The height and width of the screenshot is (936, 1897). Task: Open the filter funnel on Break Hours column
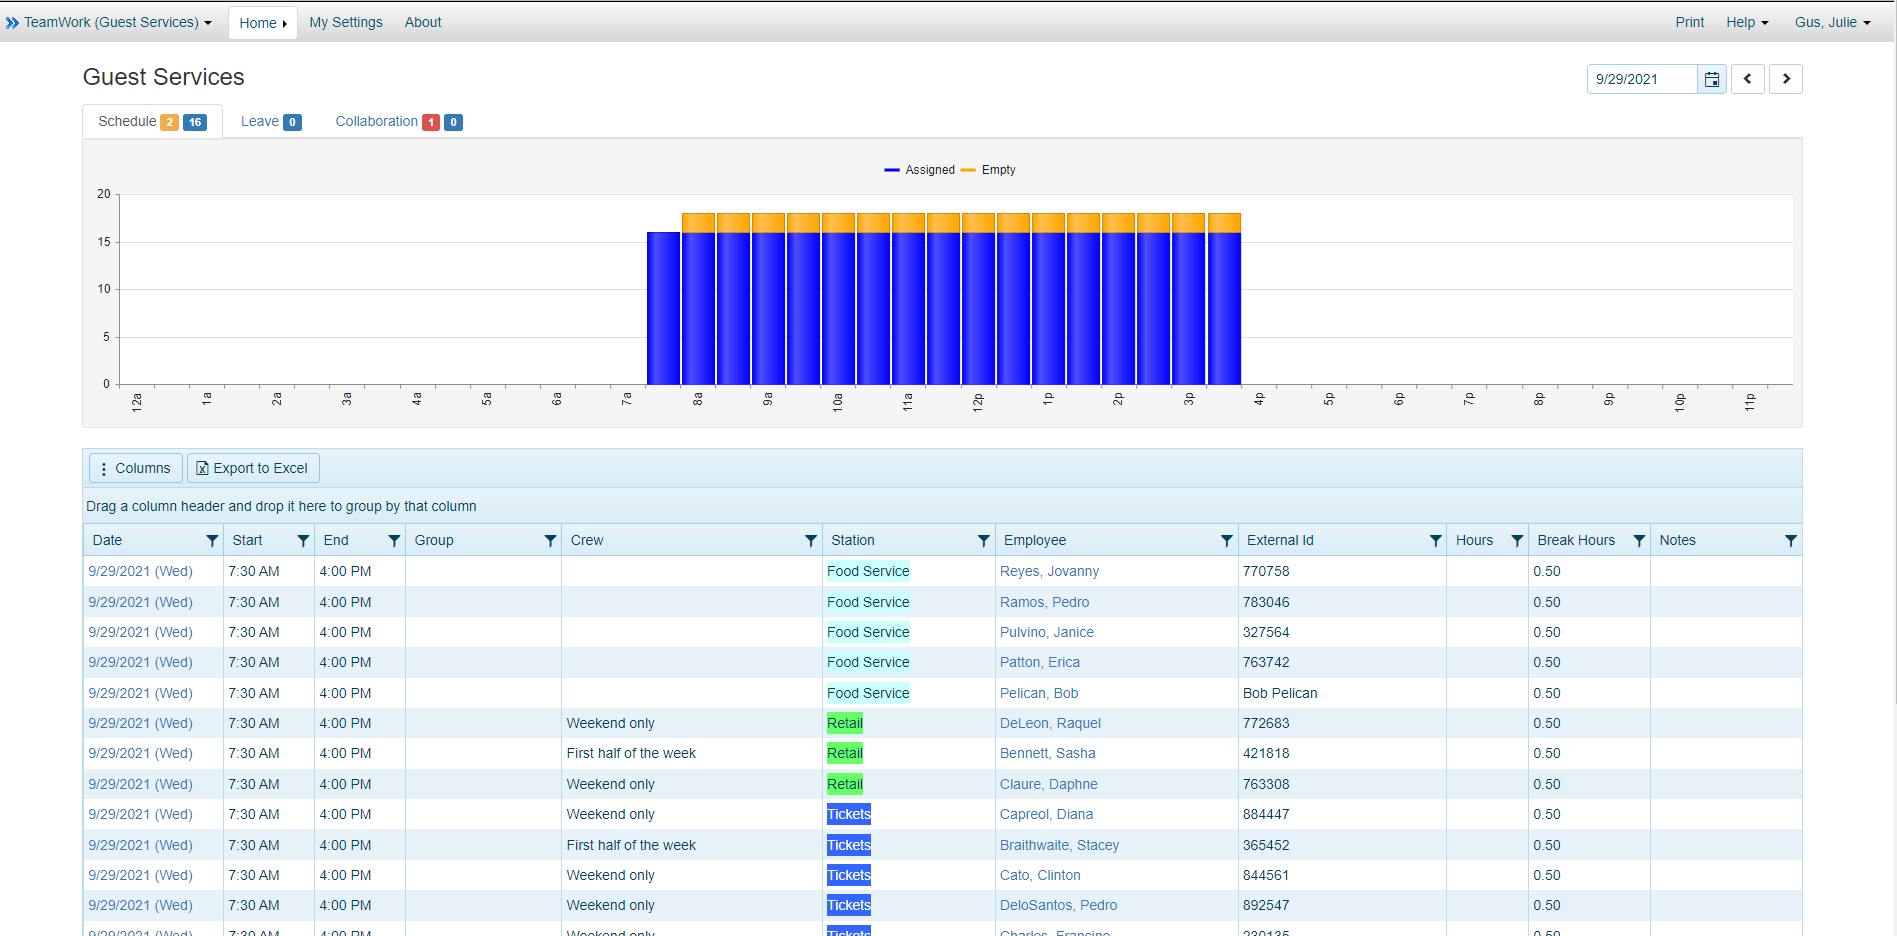tap(1638, 540)
